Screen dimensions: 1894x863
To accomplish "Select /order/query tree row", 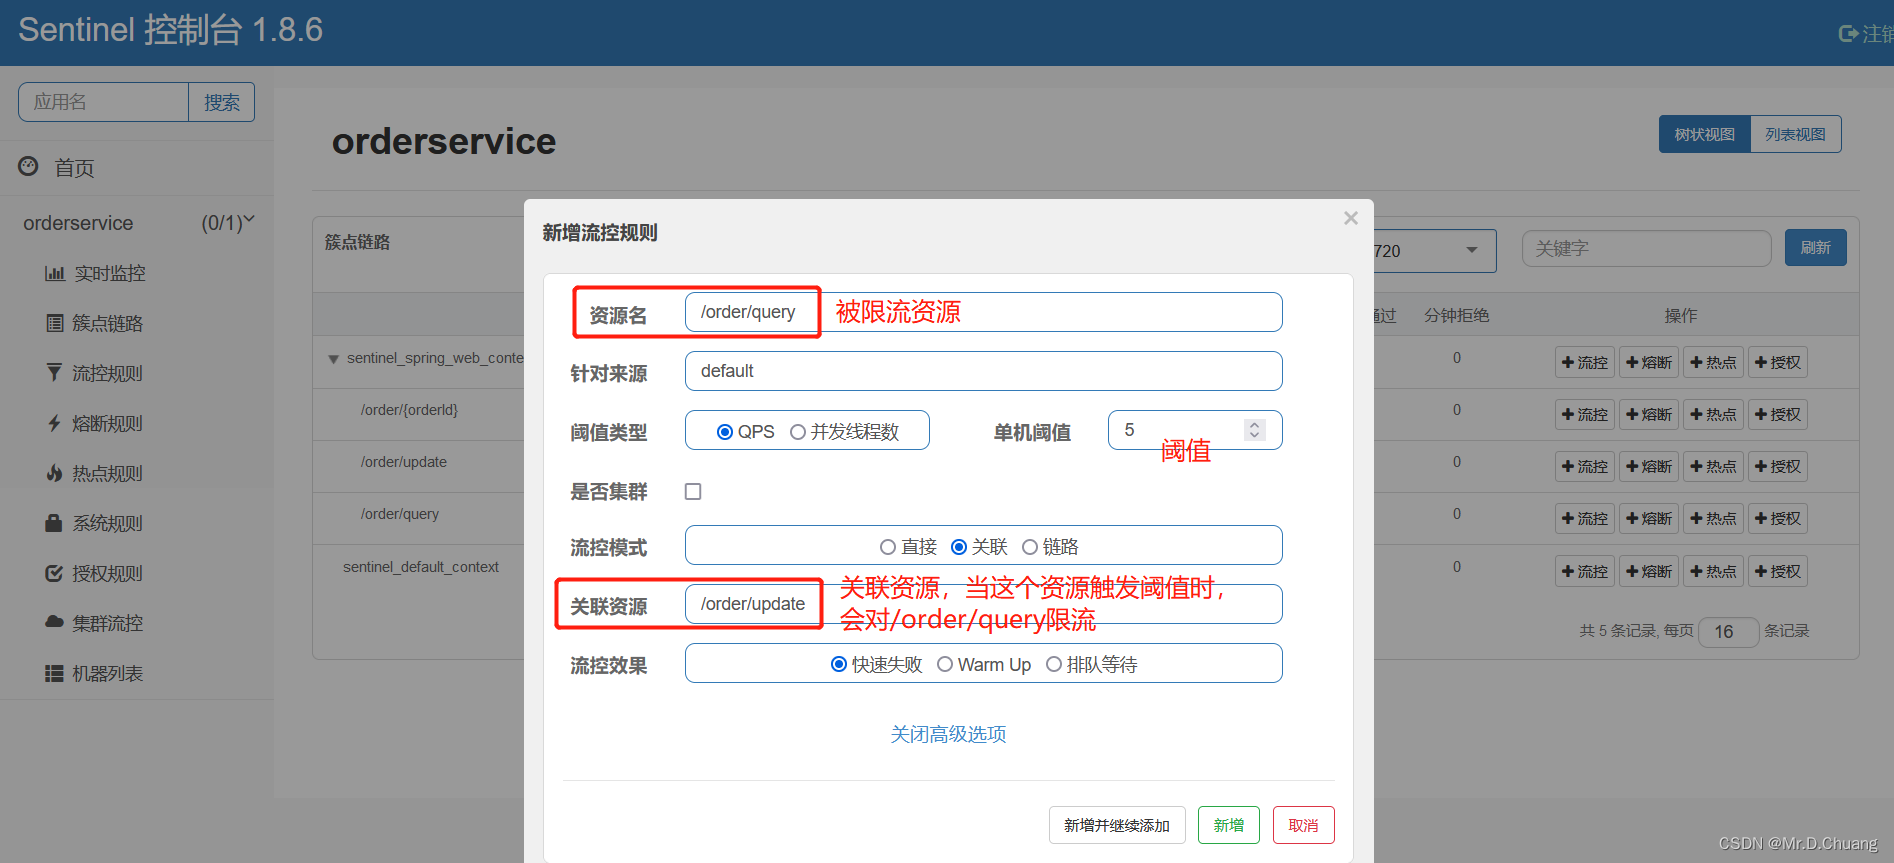I will [x=400, y=514].
